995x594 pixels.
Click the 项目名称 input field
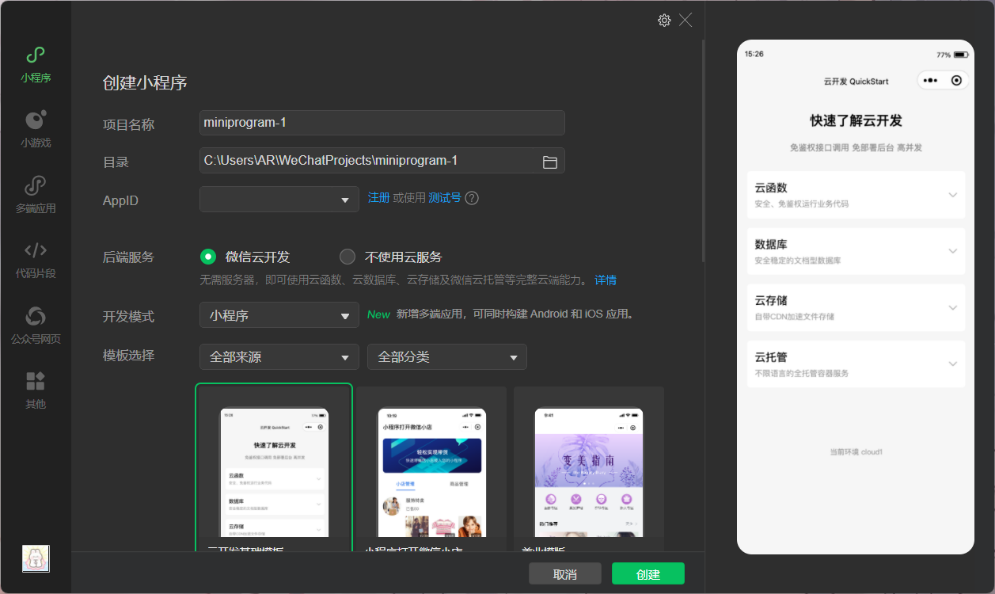point(382,122)
